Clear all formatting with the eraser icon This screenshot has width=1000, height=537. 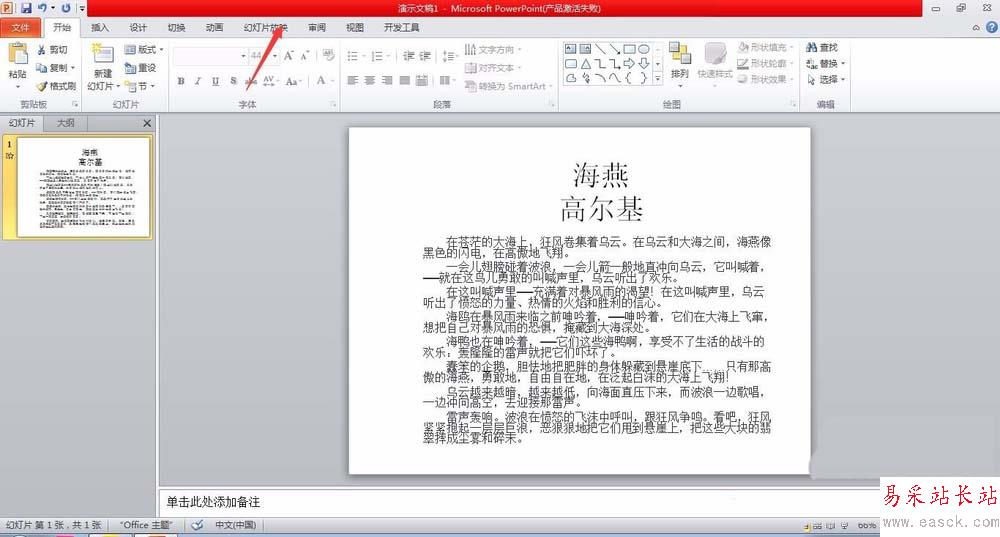click(328, 56)
